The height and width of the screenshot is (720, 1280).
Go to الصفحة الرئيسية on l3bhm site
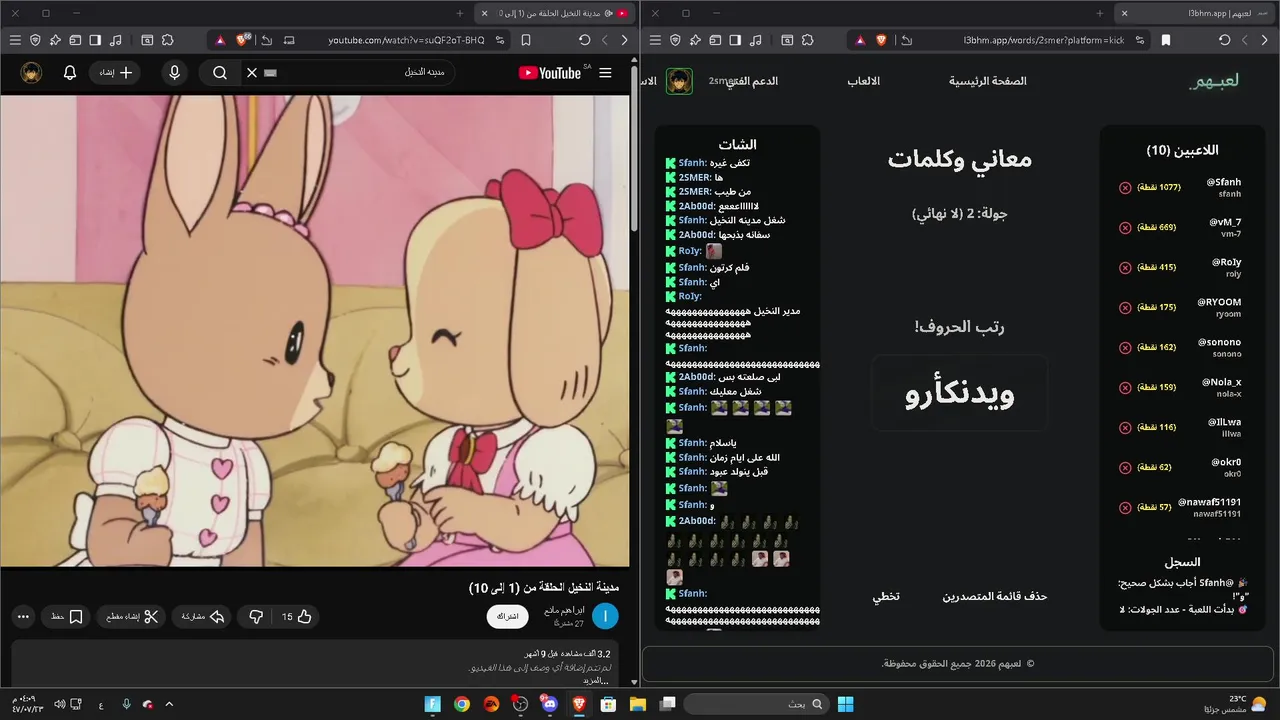pyautogui.click(x=988, y=81)
